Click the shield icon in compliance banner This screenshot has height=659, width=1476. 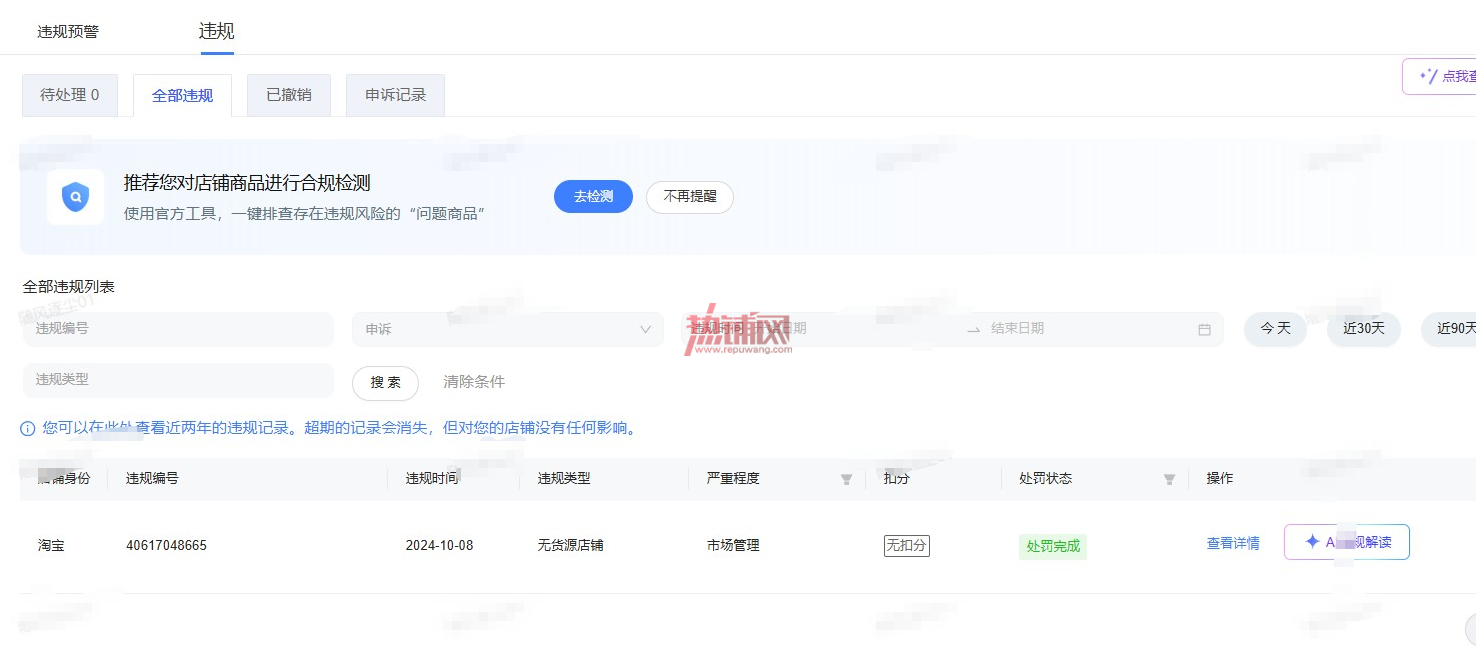75,197
